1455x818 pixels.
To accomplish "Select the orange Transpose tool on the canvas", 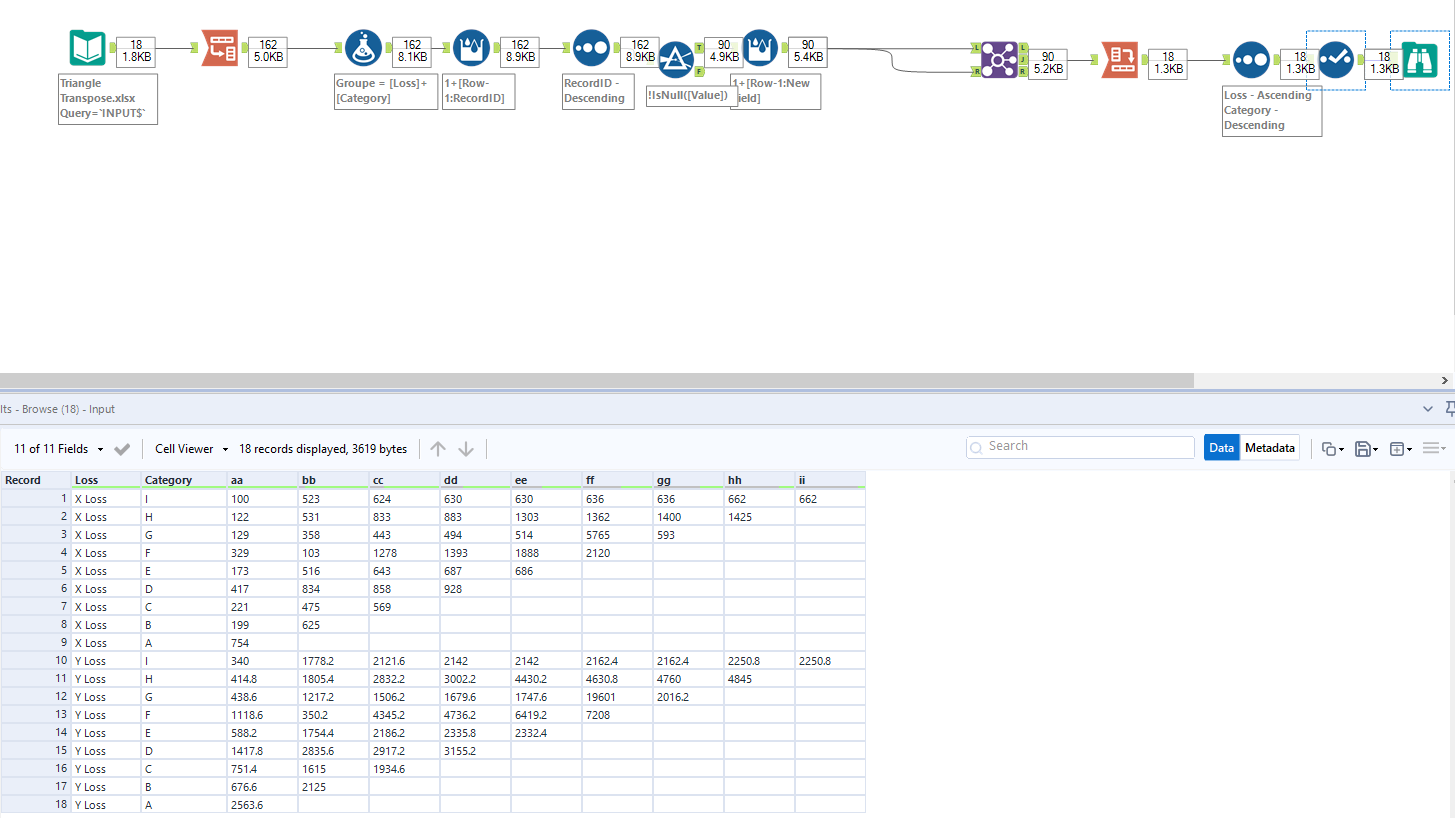I will [x=220, y=47].
